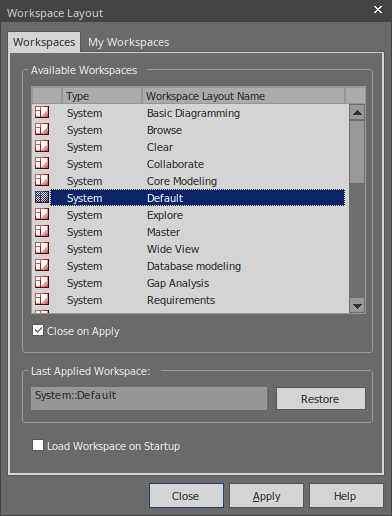
Task: Open the Workspaces tab
Action: click(44, 42)
